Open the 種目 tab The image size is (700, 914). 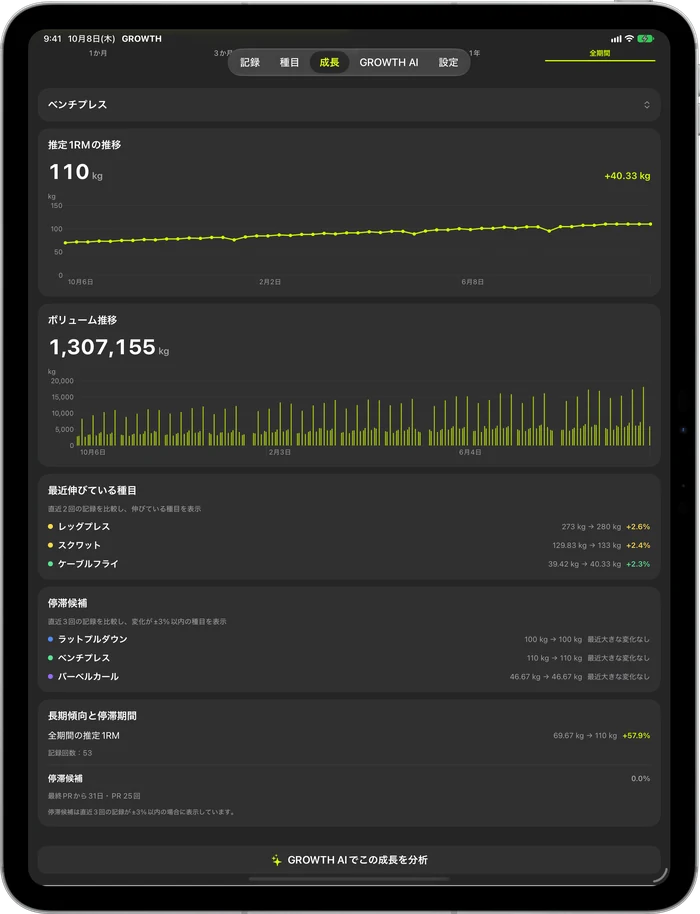point(289,62)
